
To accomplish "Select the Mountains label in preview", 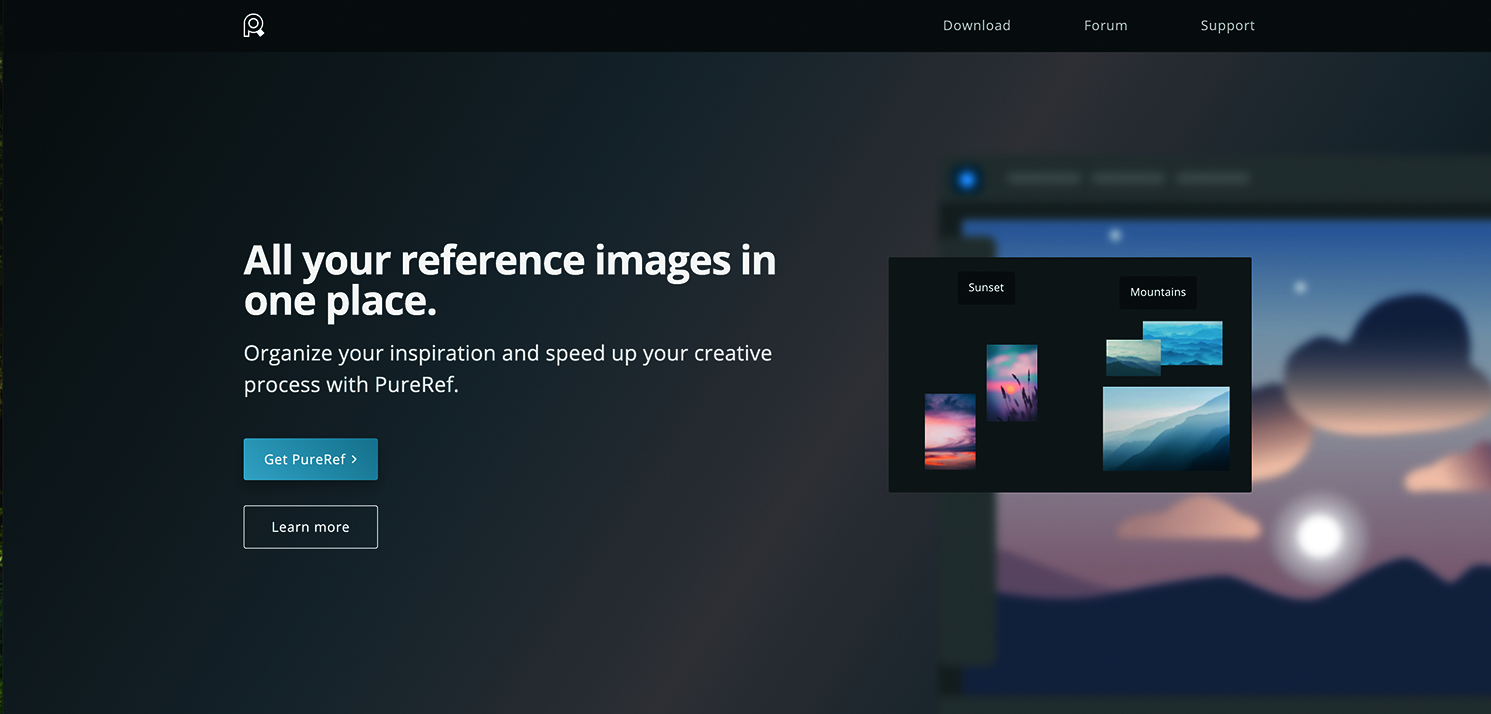I will 1158,292.
